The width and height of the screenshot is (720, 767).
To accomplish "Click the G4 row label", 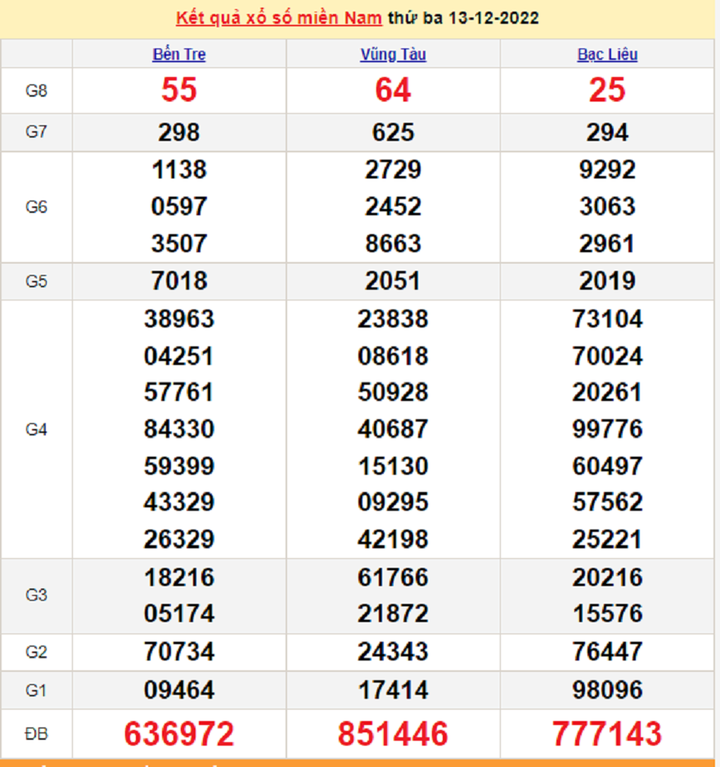I will tap(36, 429).
